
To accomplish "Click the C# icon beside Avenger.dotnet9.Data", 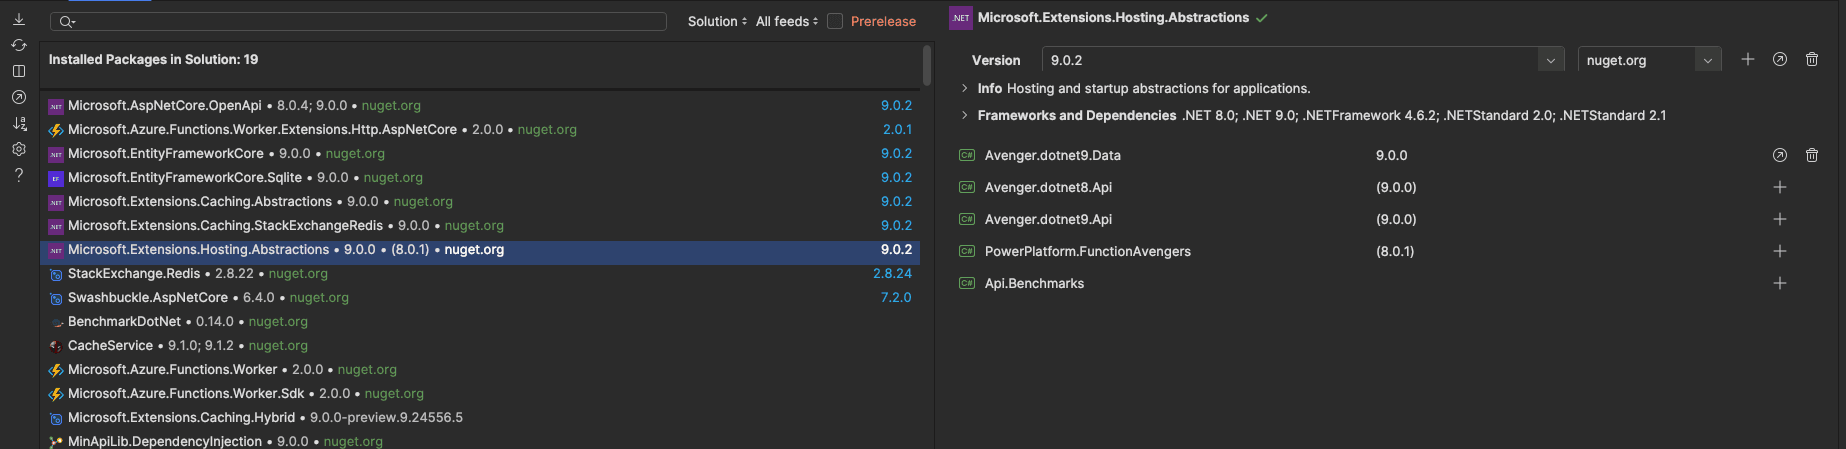I will click(967, 155).
